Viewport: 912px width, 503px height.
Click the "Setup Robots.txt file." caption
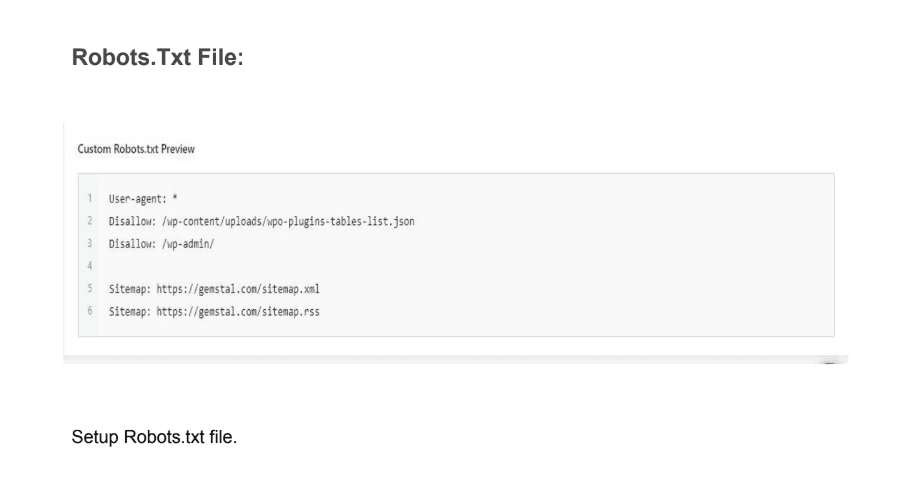(154, 437)
